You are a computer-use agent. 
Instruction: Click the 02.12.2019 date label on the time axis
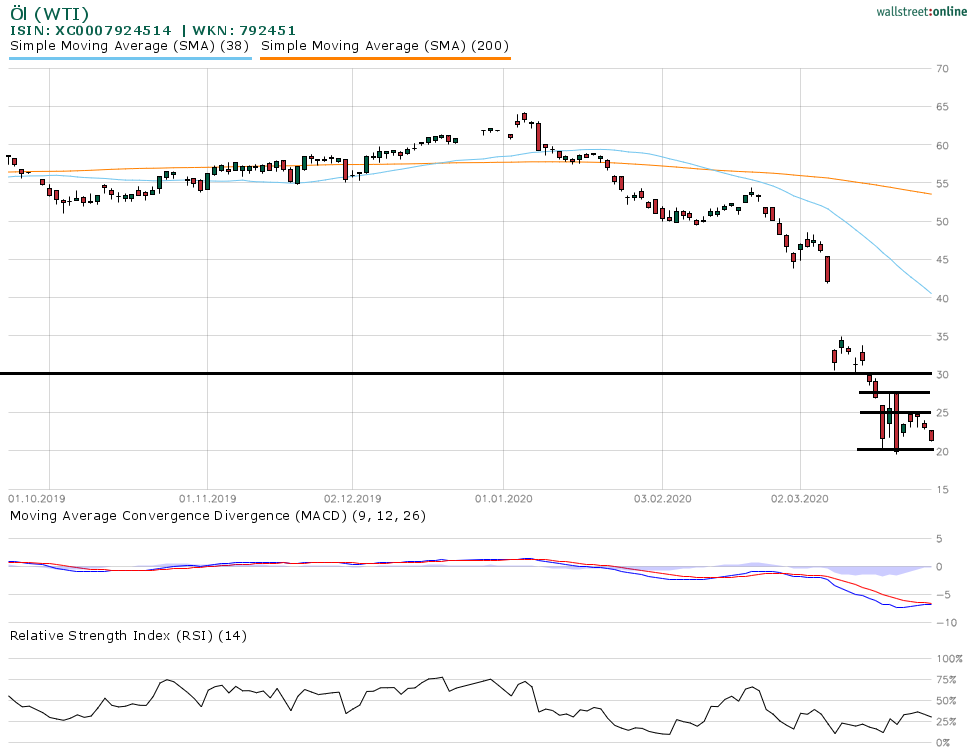352,497
